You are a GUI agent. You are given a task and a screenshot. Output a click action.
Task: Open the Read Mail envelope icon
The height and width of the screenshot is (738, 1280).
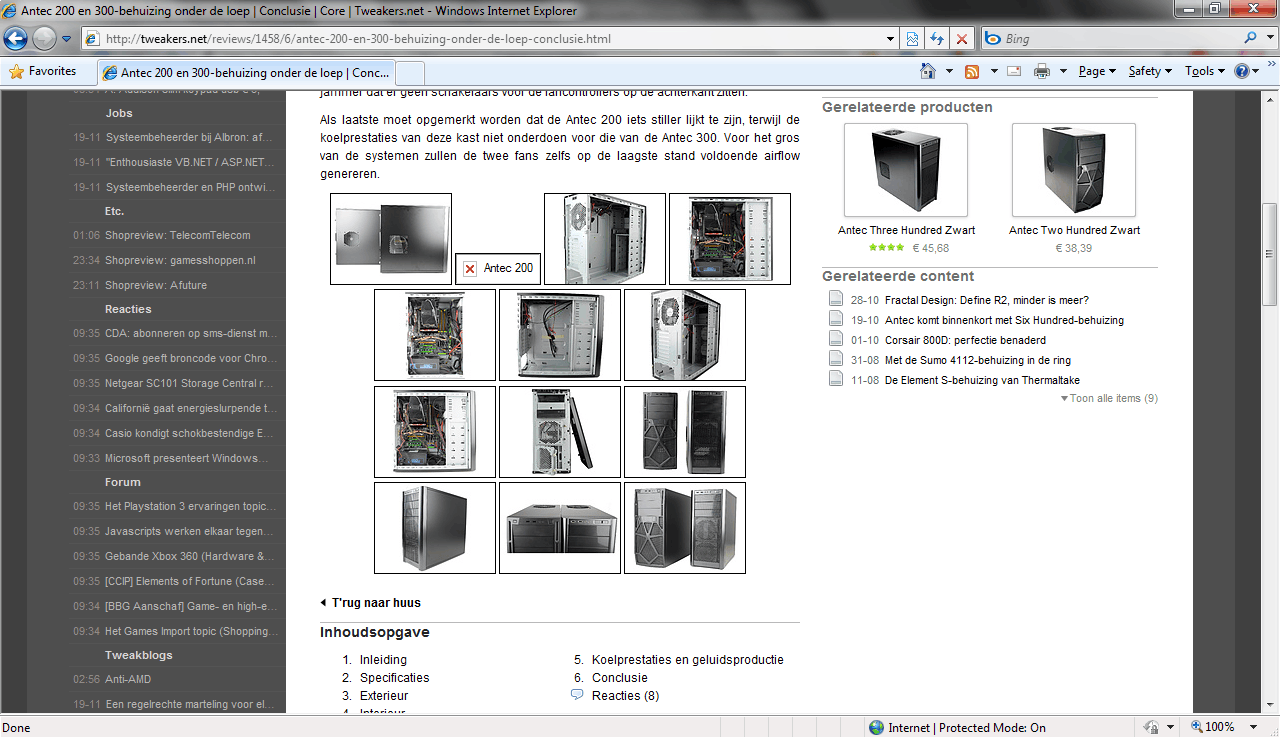pos(1014,71)
